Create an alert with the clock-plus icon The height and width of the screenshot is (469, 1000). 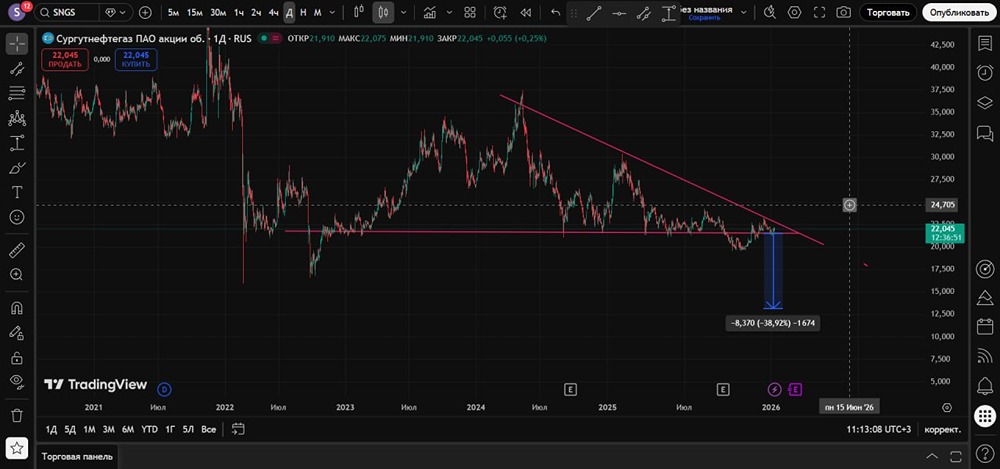point(500,12)
